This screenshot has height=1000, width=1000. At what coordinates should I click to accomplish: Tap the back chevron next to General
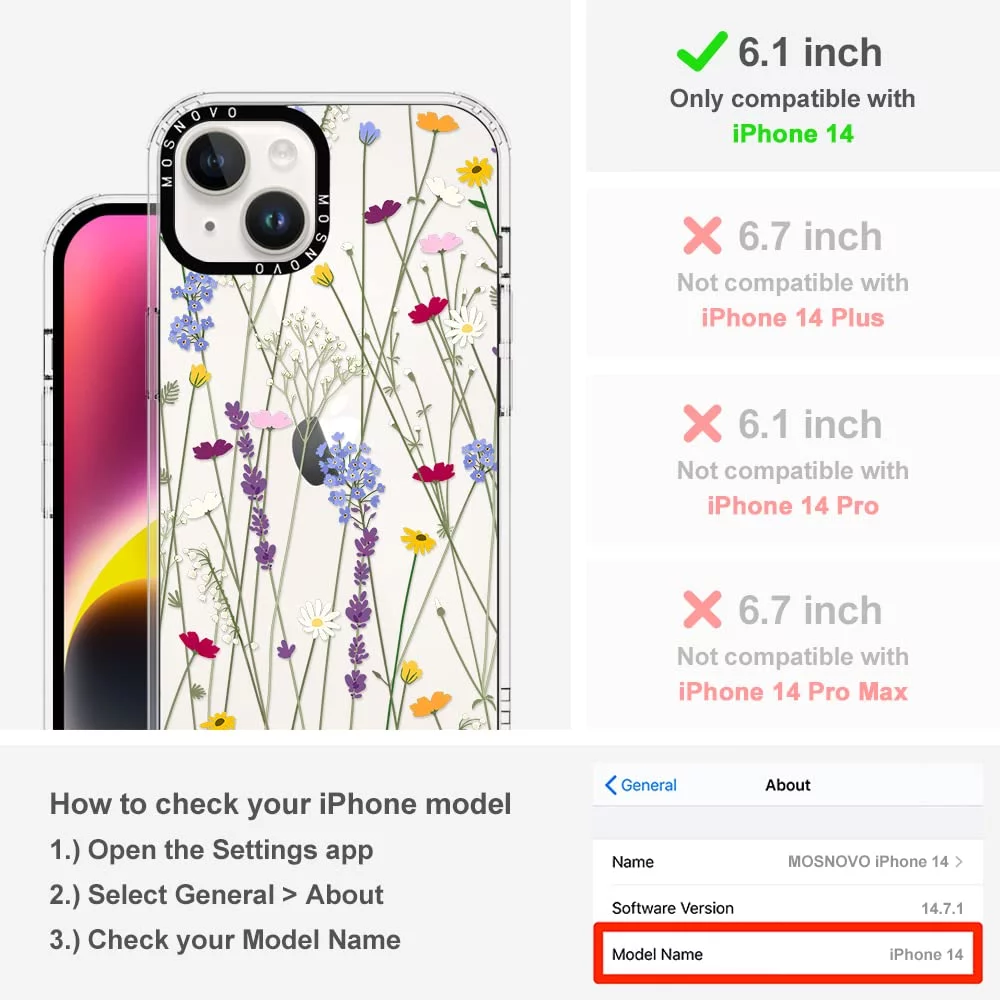pos(611,785)
